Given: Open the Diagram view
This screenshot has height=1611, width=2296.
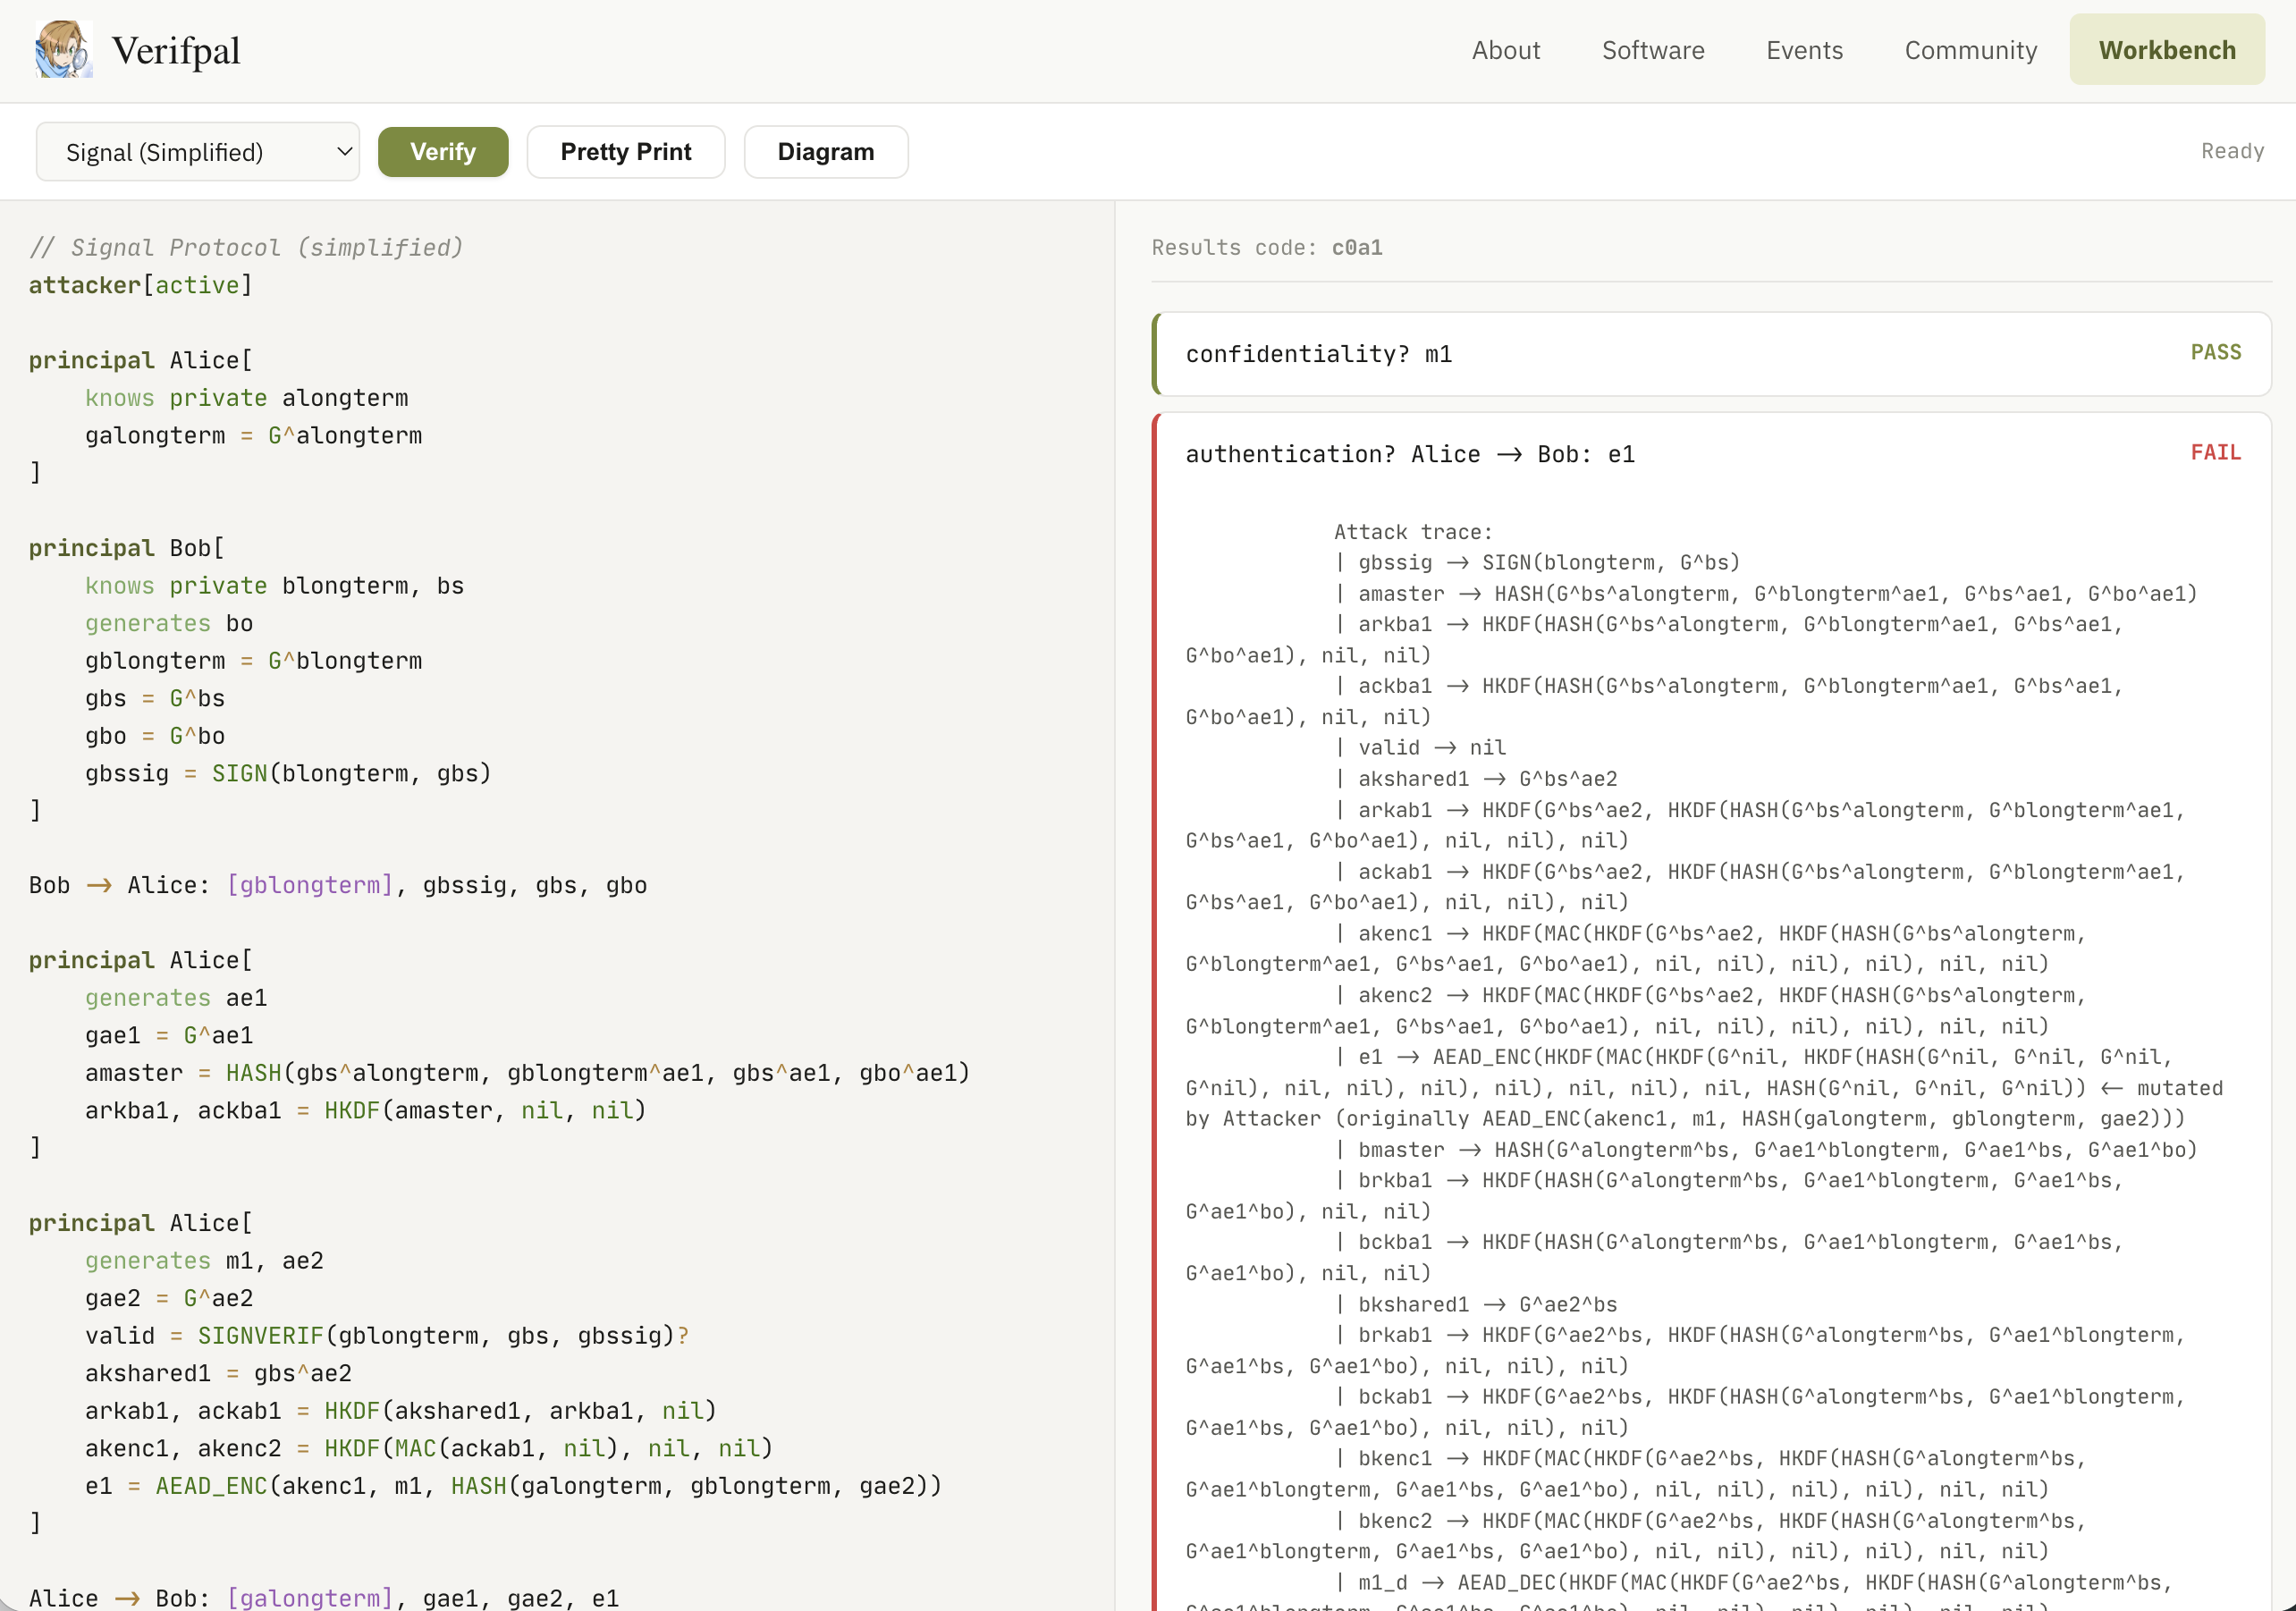Looking at the screenshot, I should pos(825,151).
